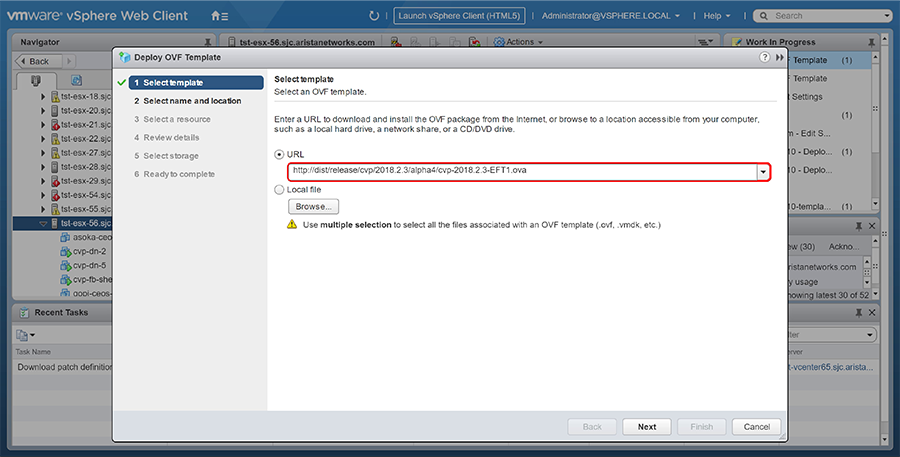Viewport: 900px width, 457px height.
Task: Click the Settings entry in Work In Progress
Action: pos(806,97)
